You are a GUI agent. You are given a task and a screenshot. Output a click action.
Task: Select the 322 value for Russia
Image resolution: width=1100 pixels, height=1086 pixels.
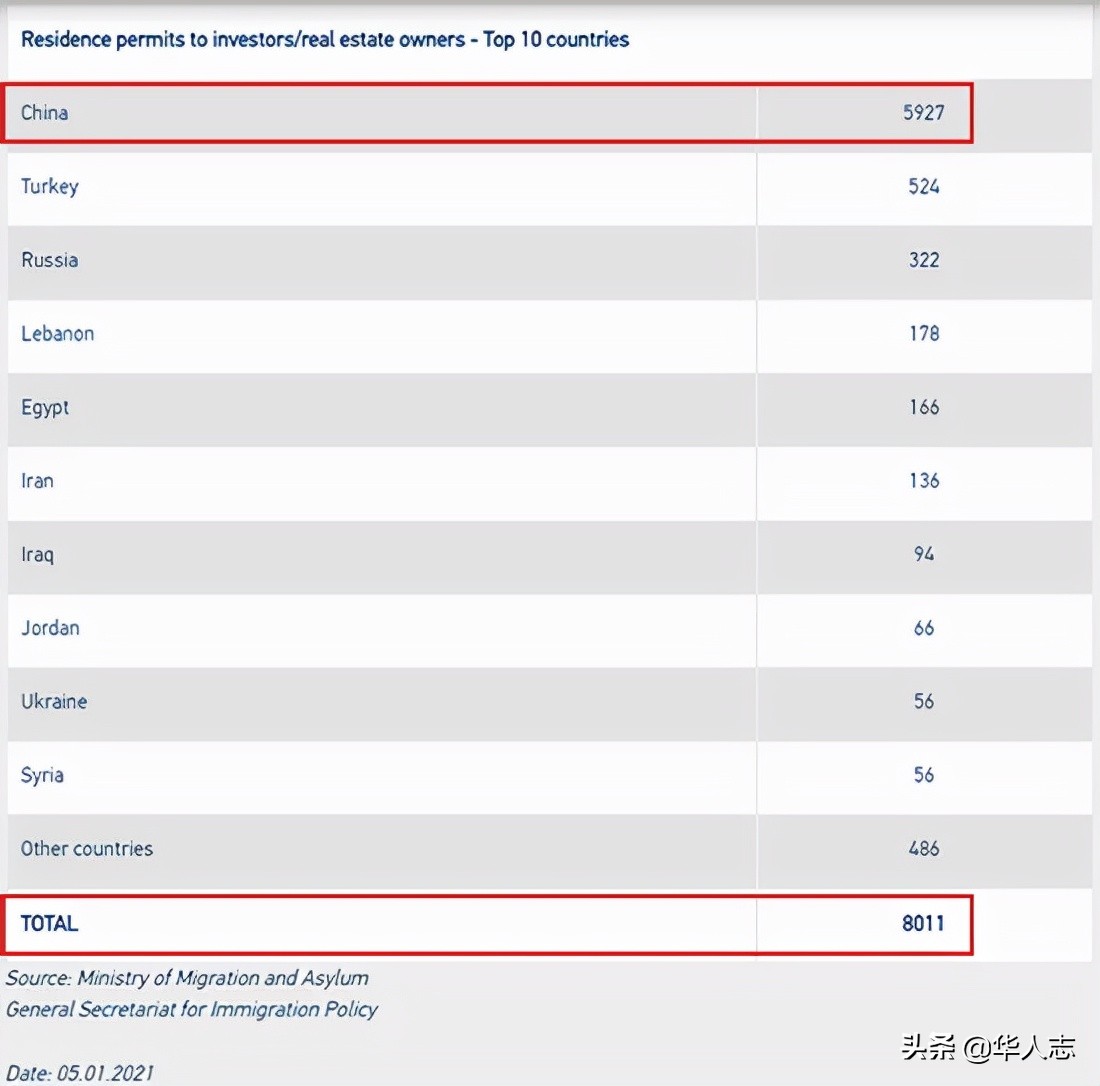[x=923, y=260]
